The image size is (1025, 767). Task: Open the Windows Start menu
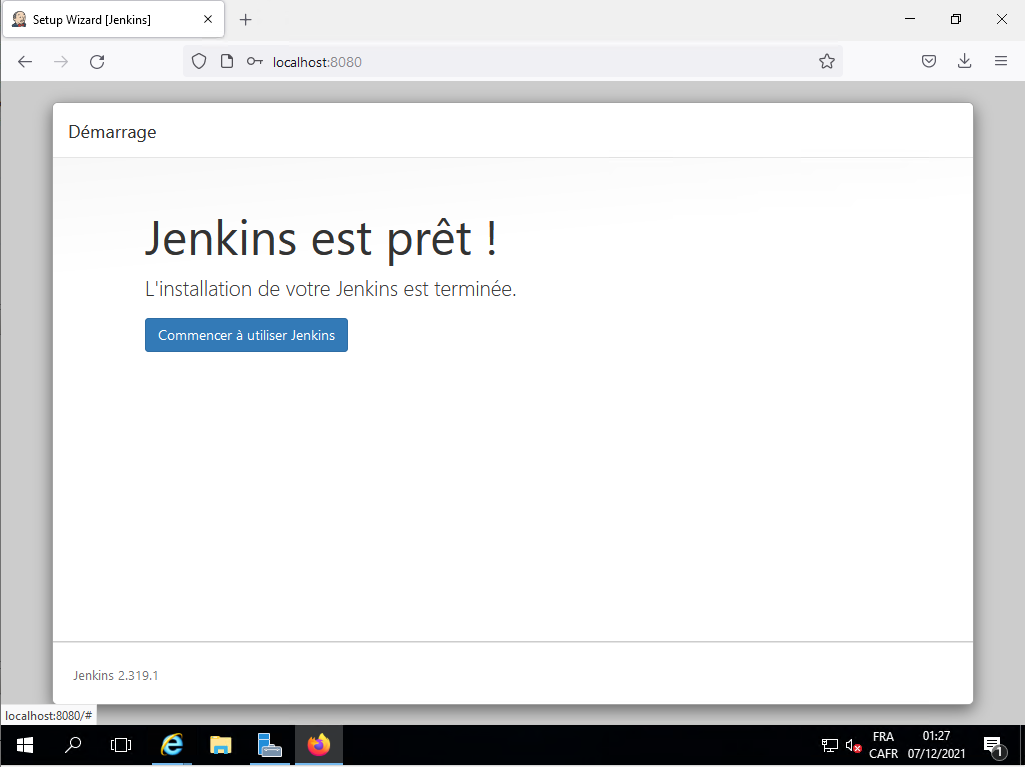(x=25, y=745)
